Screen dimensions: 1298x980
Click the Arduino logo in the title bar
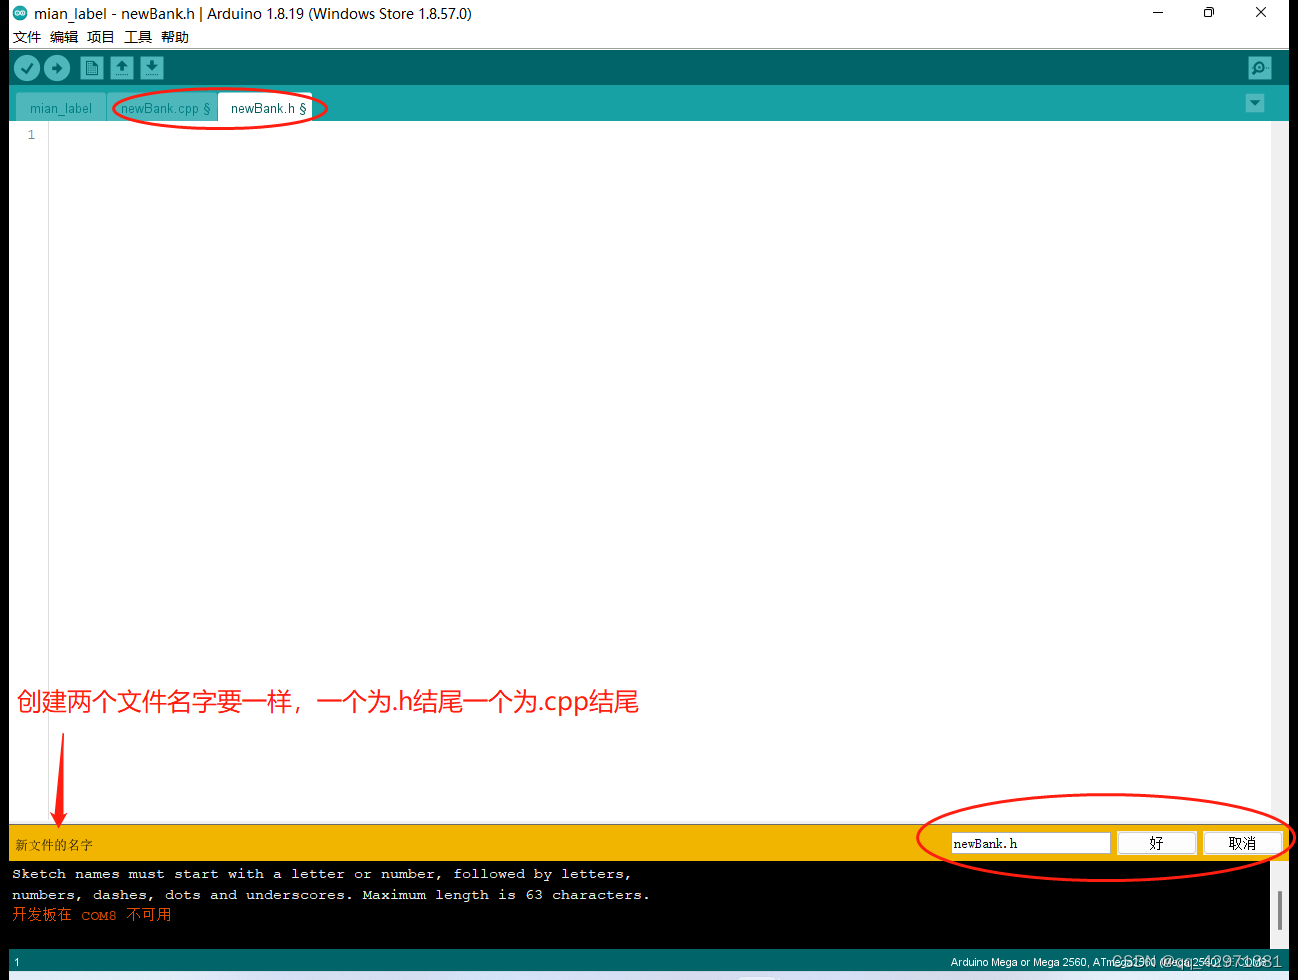[19, 13]
